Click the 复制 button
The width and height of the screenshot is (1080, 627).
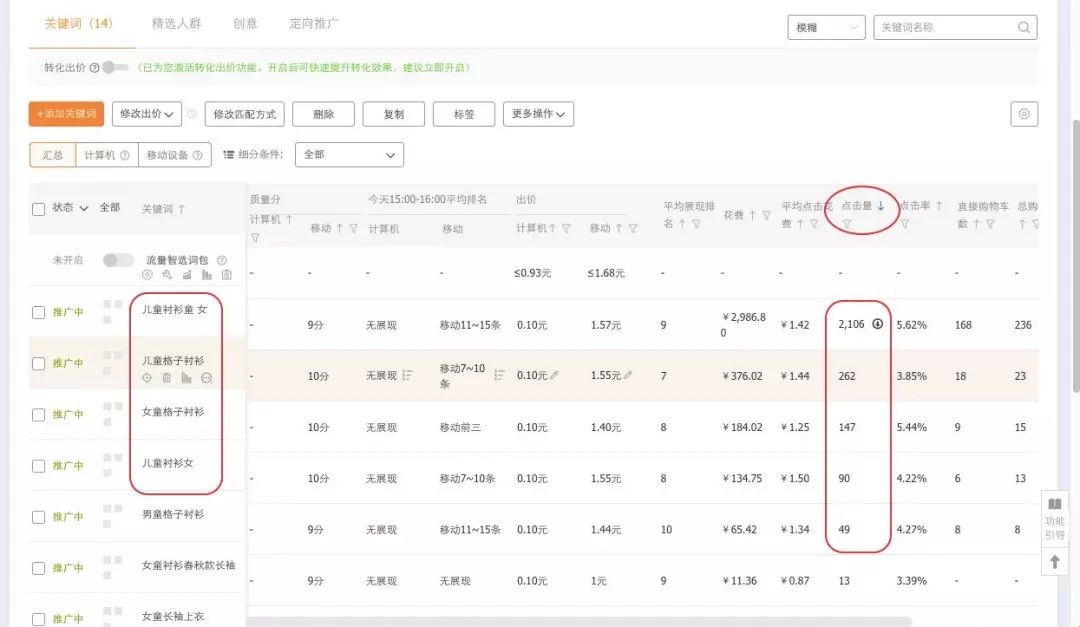pyautogui.click(x=394, y=114)
